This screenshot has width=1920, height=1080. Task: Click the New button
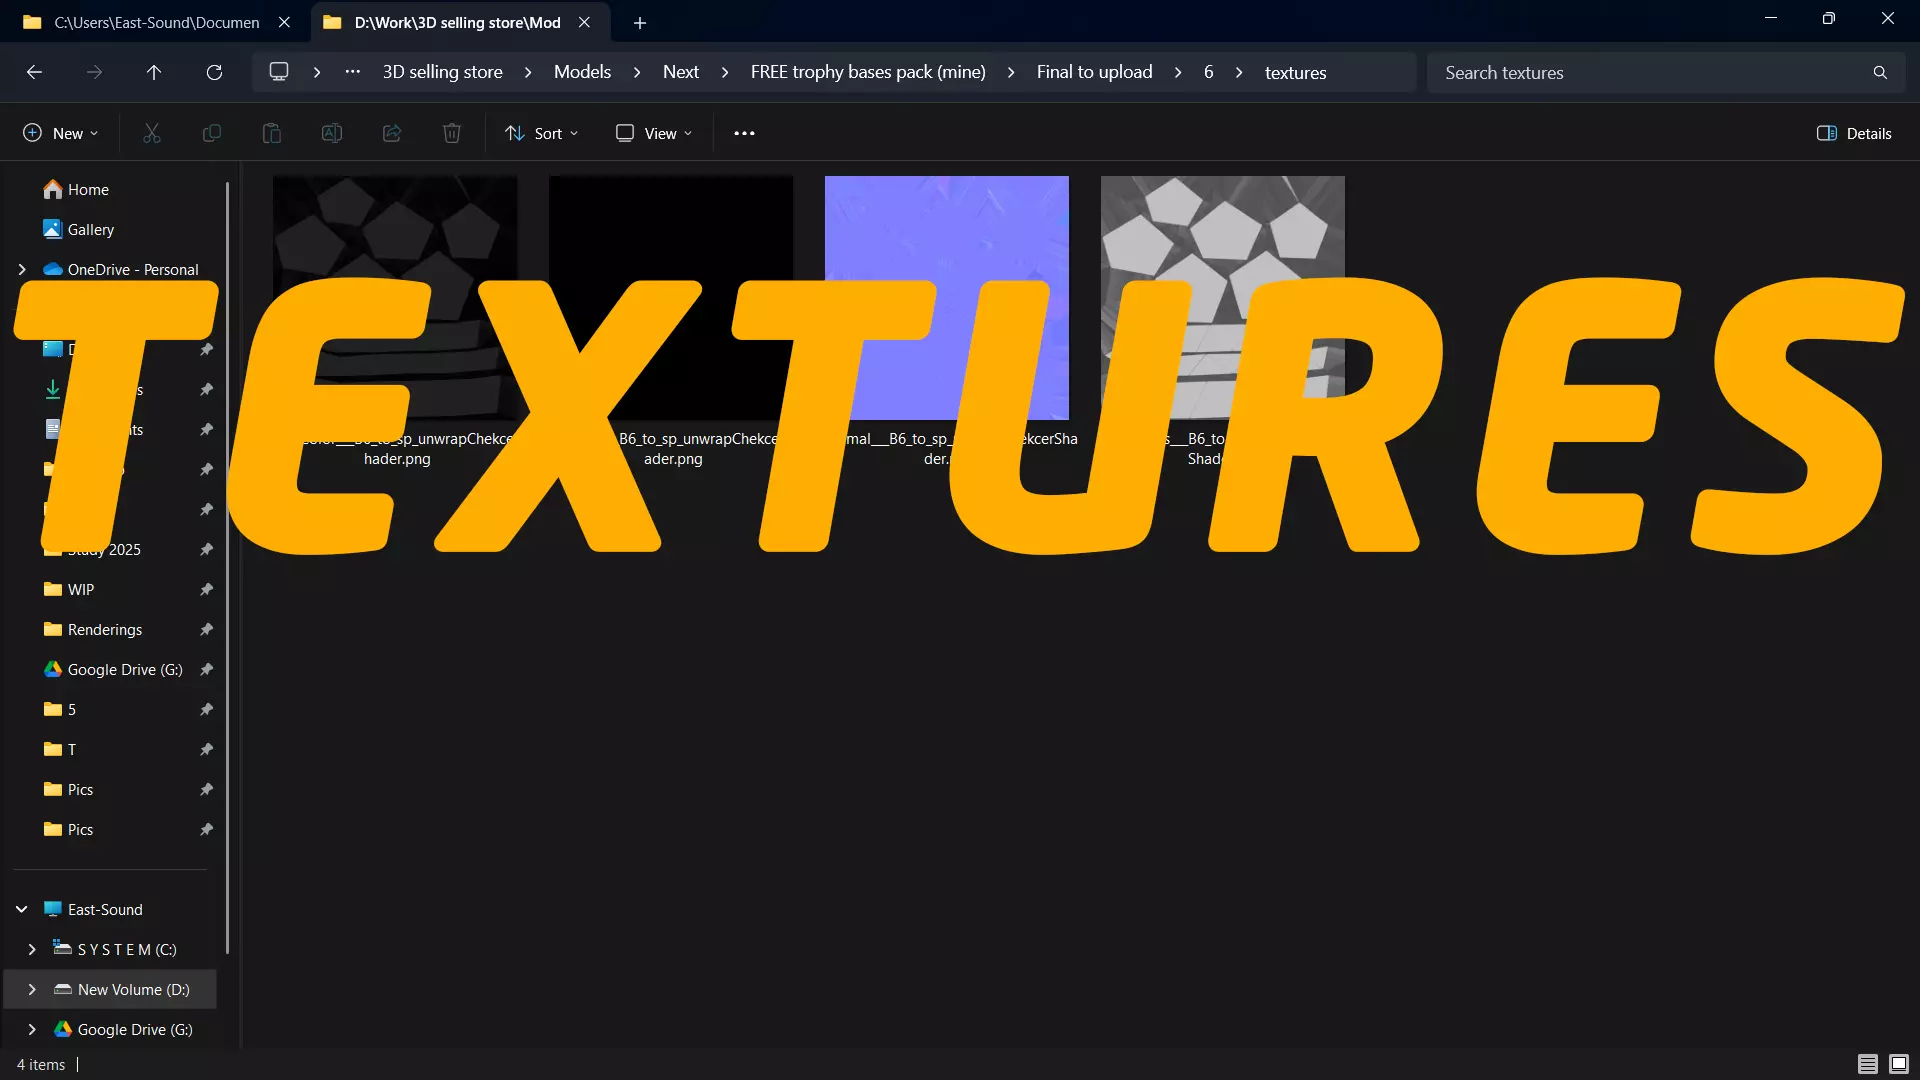click(x=61, y=133)
